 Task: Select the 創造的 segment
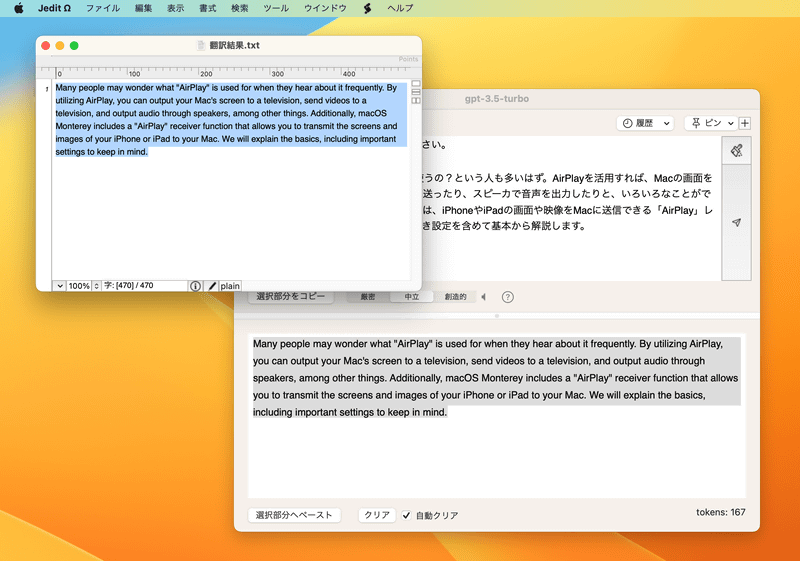click(455, 297)
